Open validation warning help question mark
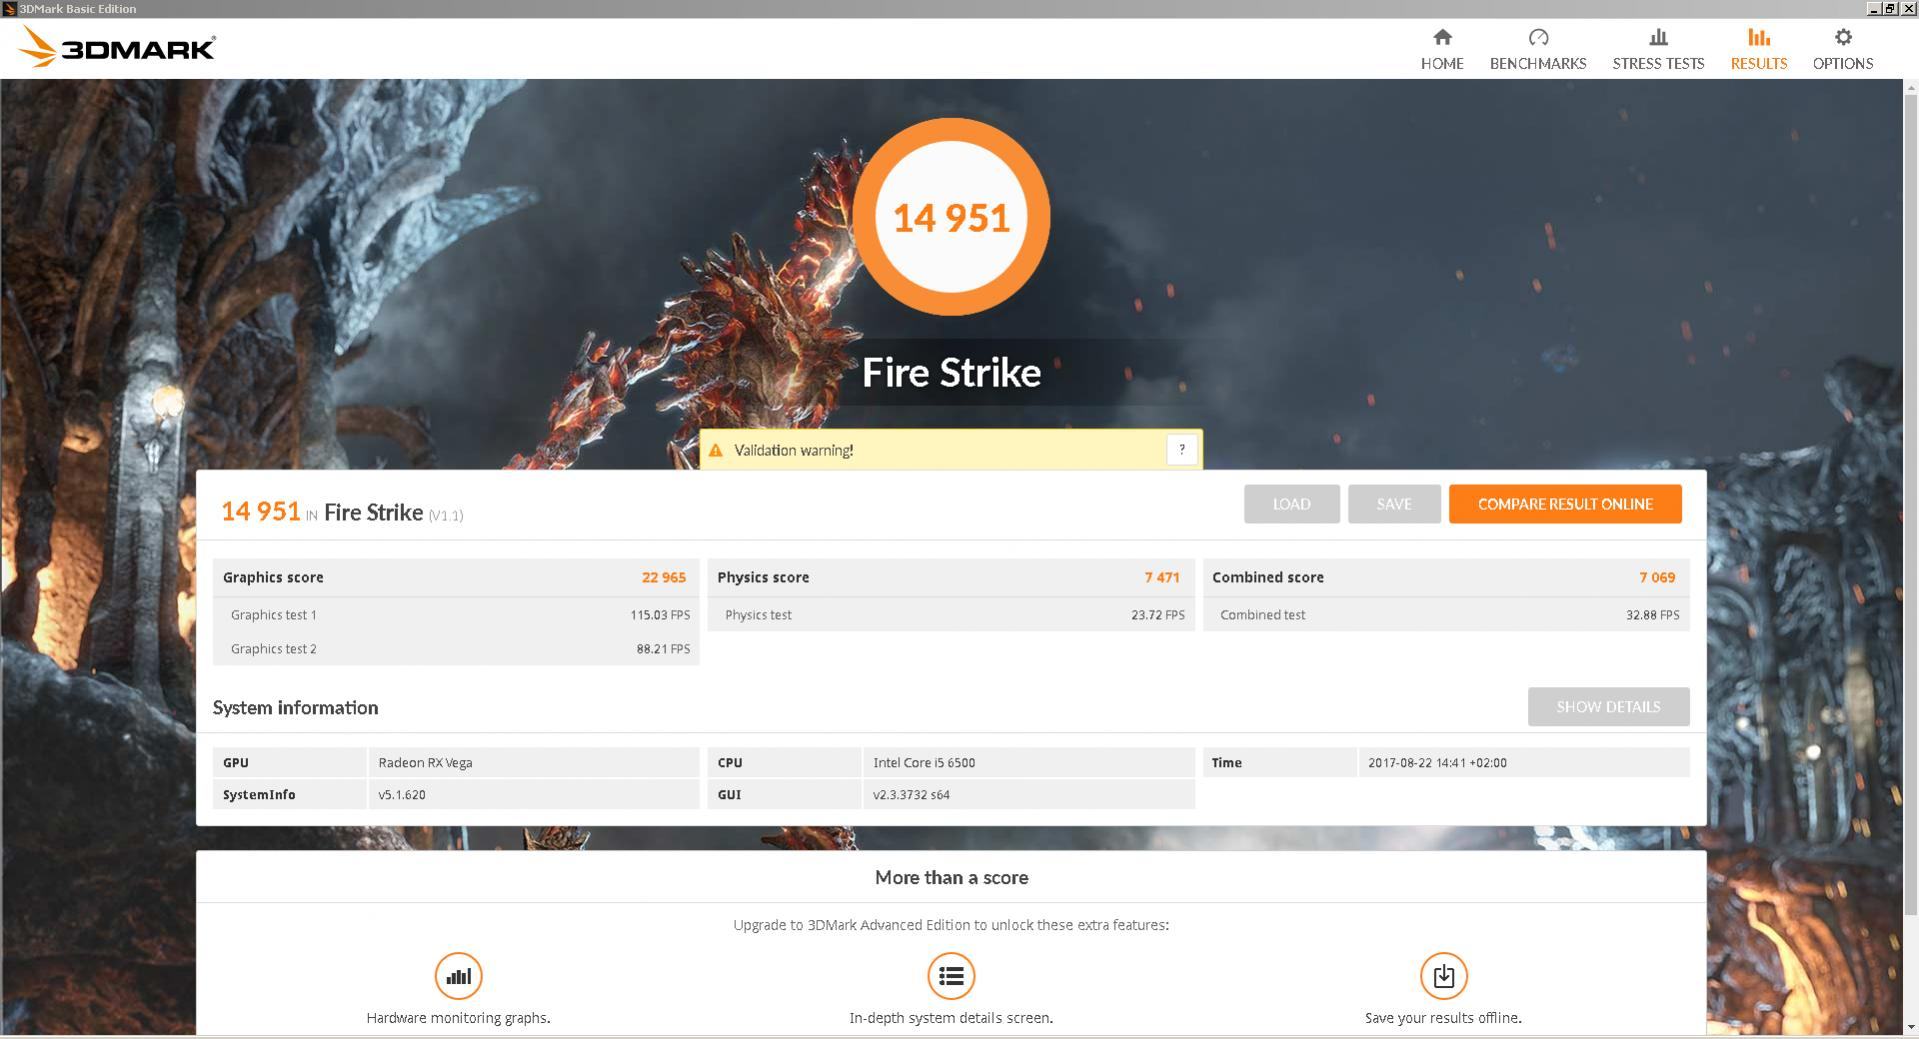The height and width of the screenshot is (1039, 1919). [1181, 450]
